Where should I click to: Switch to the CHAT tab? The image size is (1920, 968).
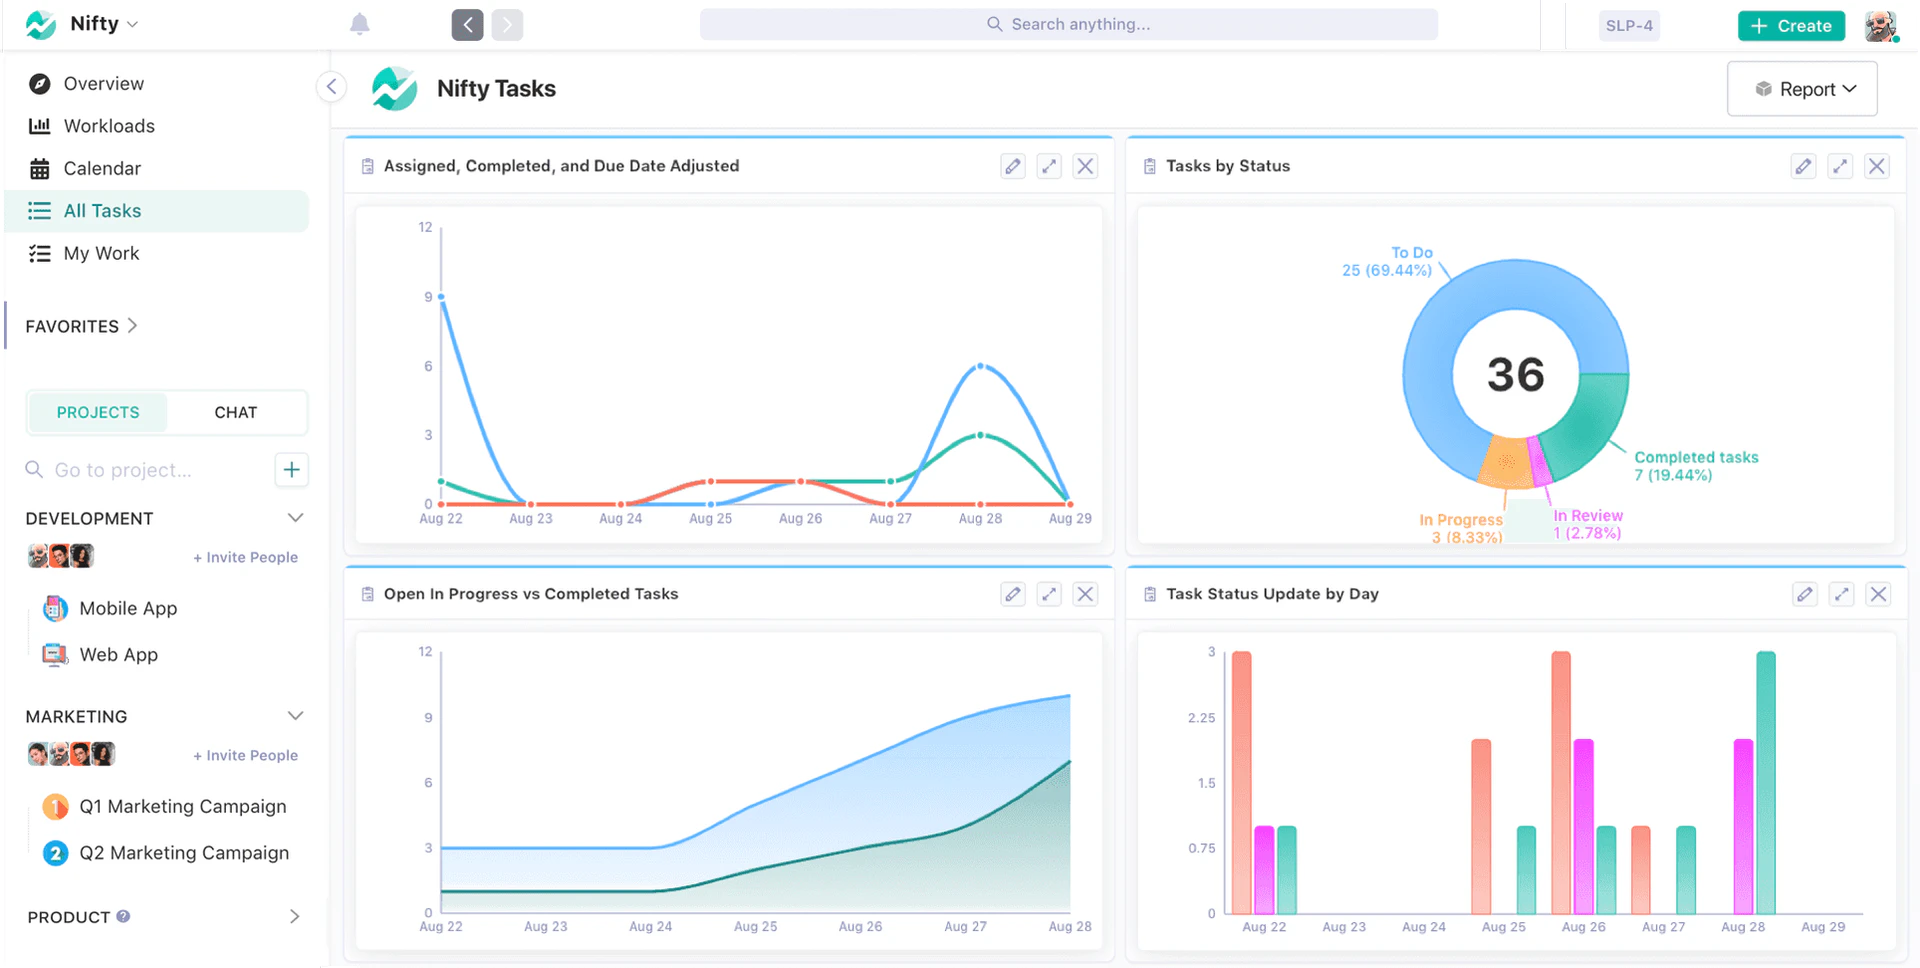pyautogui.click(x=235, y=412)
